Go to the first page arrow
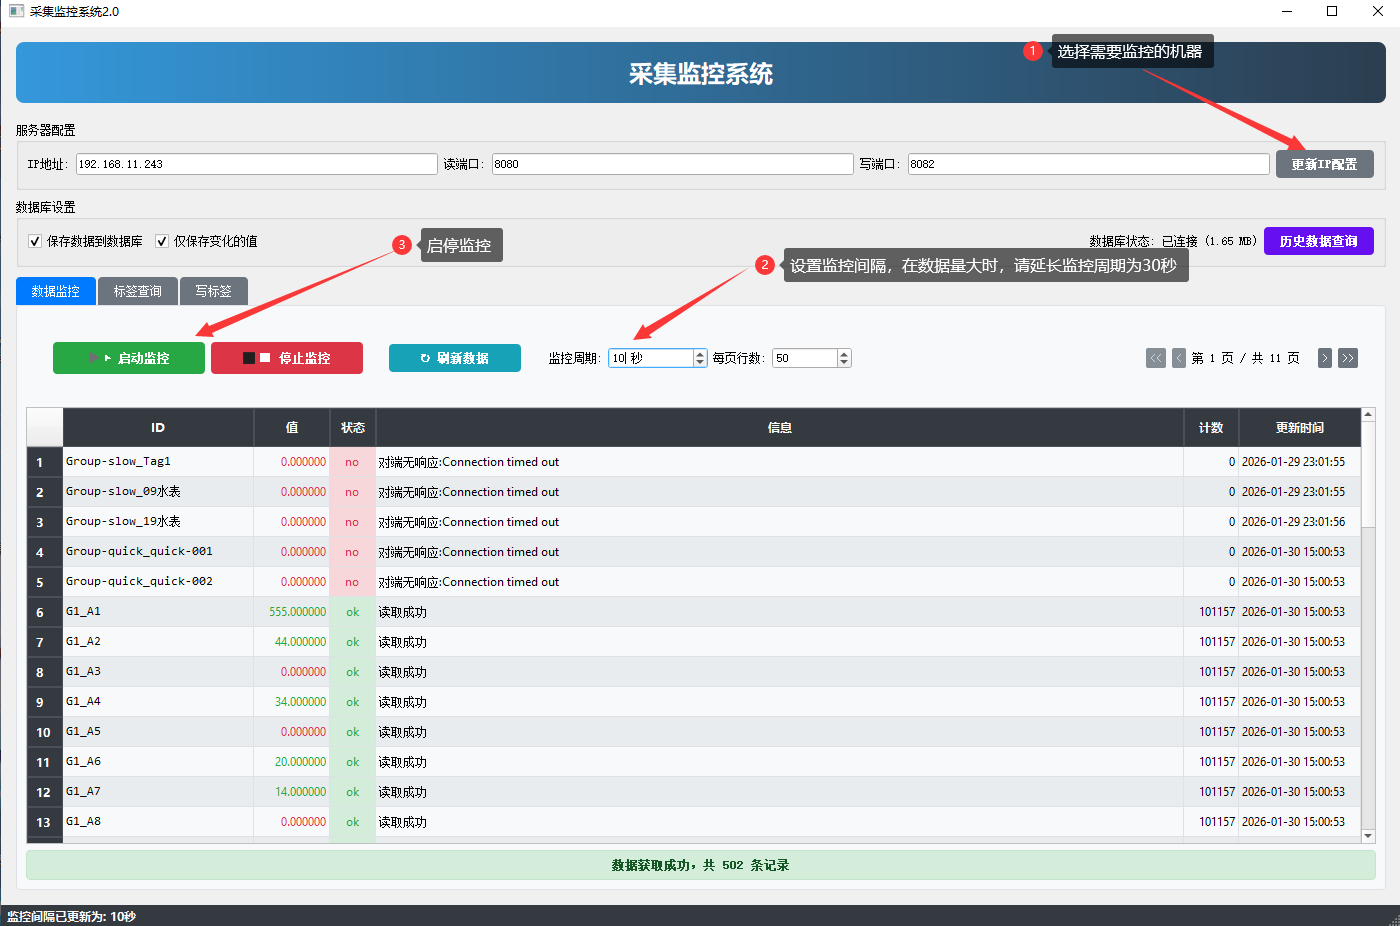This screenshot has width=1400, height=926. pyautogui.click(x=1155, y=358)
